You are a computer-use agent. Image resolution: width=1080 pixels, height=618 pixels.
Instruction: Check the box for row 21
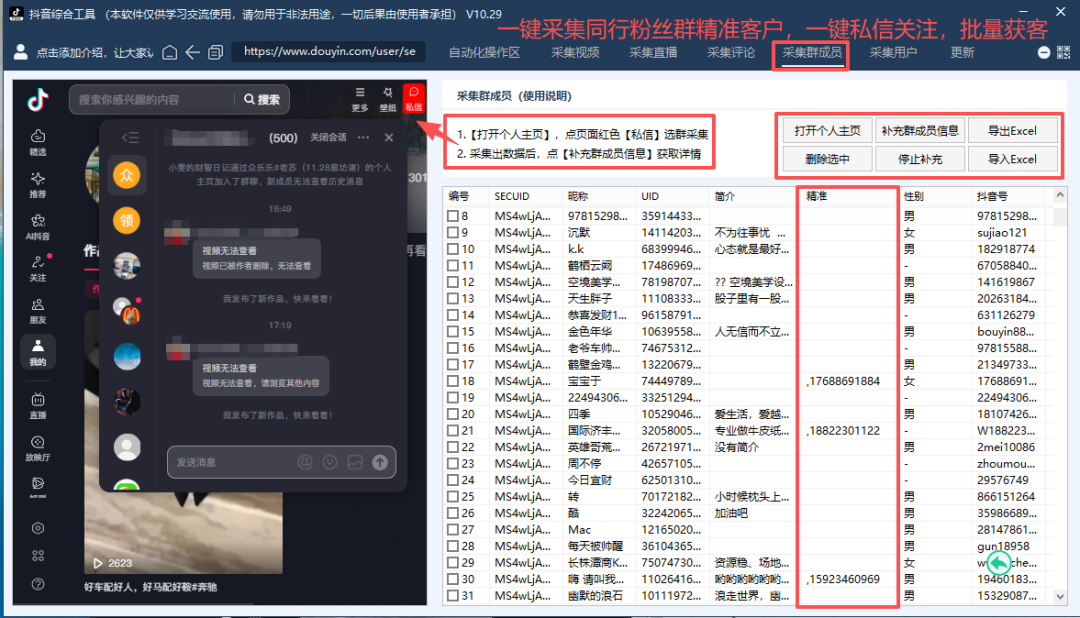pos(453,431)
